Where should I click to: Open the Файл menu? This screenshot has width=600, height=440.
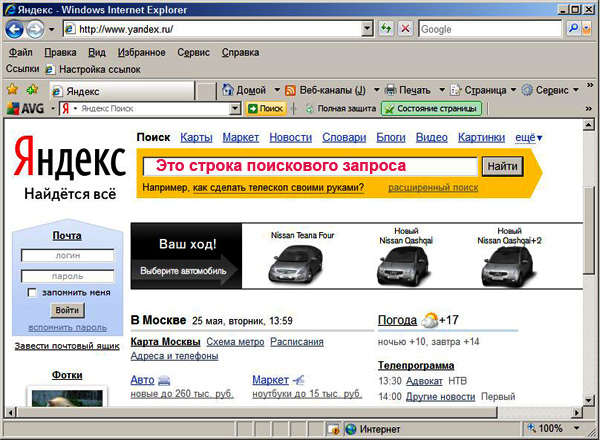pyautogui.click(x=21, y=52)
